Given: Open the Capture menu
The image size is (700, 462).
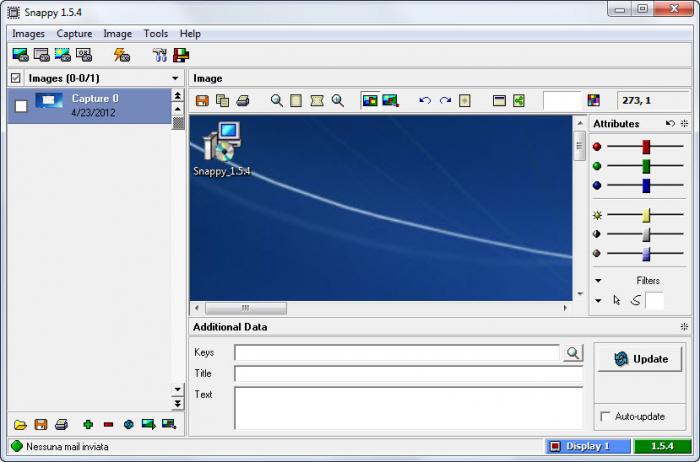Looking at the screenshot, I should coord(74,34).
